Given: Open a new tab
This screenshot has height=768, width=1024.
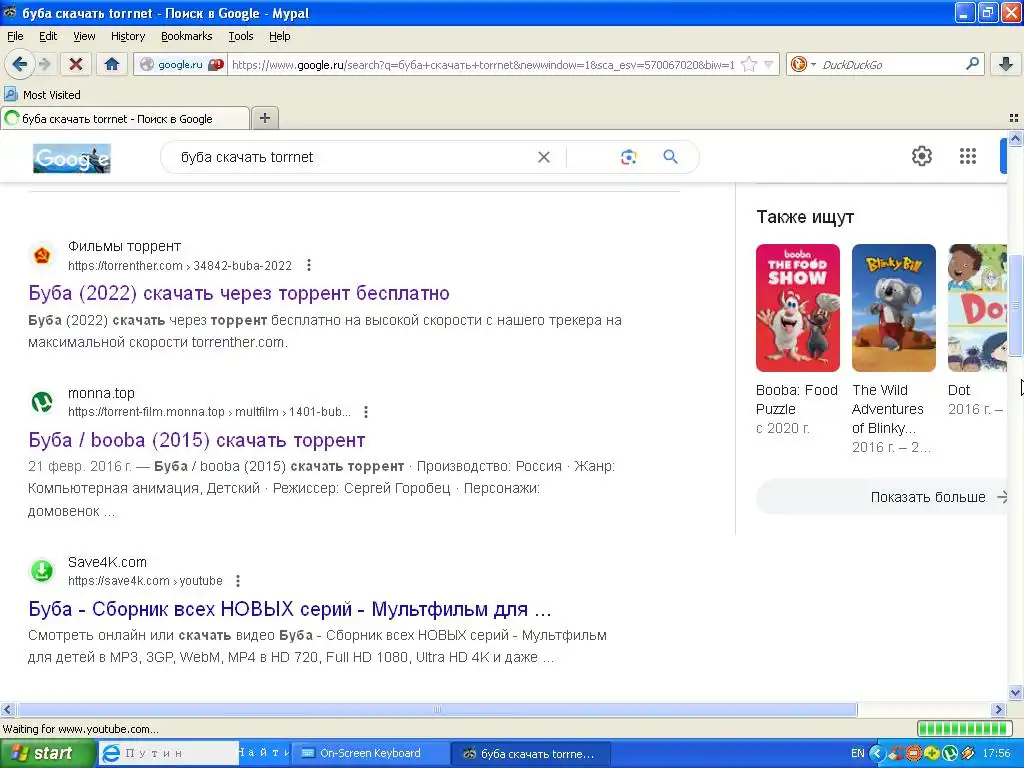Looking at the screenshot, I should coord(264,118).
